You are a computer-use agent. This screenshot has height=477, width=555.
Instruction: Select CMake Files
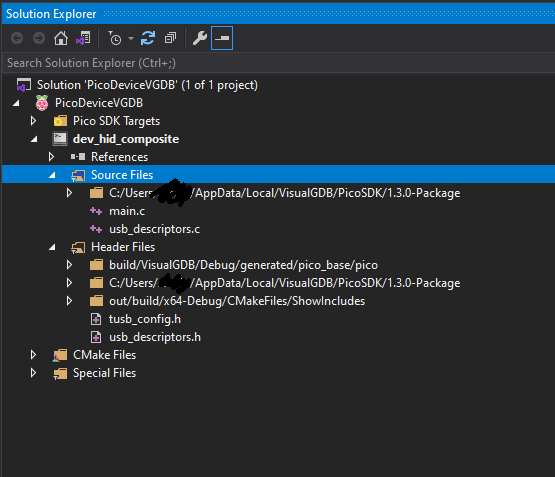[x=104, y=355]
